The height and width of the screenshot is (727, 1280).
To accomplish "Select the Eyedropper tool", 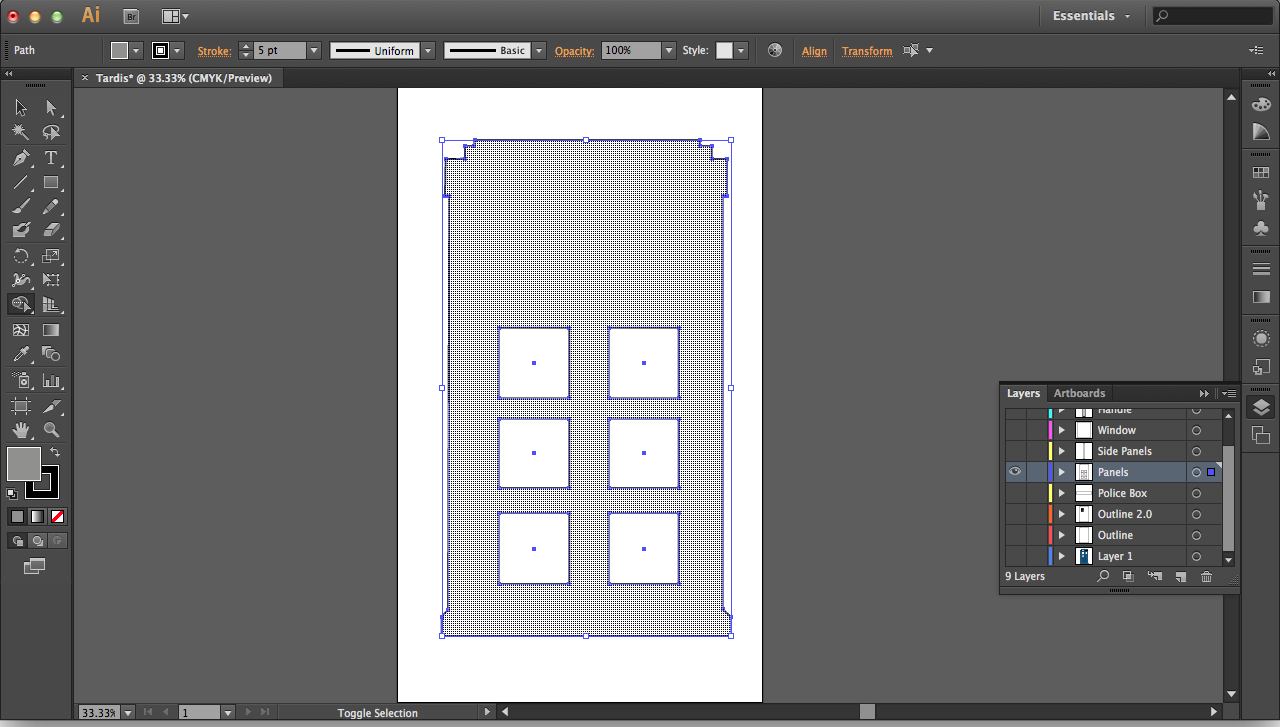I will 21,355.
